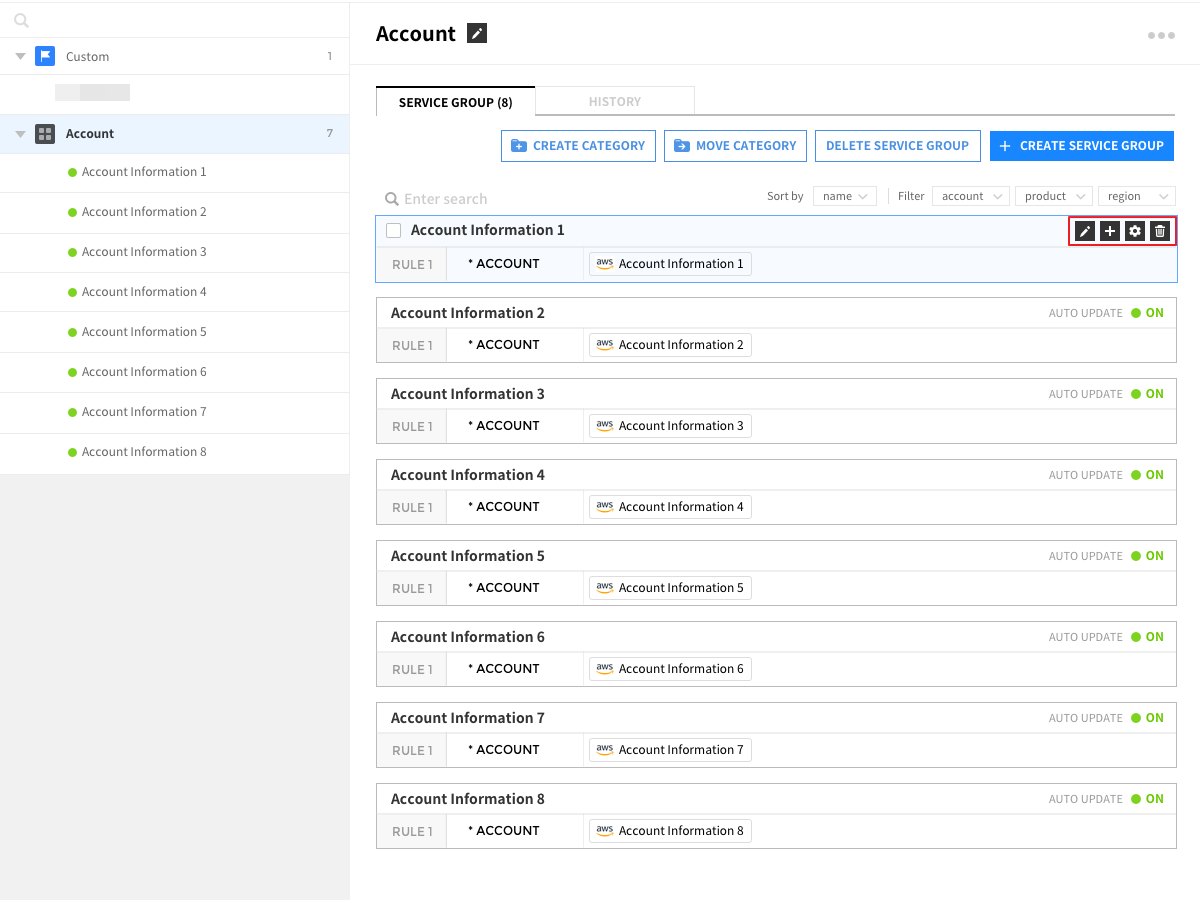Viewport: 1200px width, 900px height.
Task: Click the MOVE CATEGORY button
Action: [735, 145]
